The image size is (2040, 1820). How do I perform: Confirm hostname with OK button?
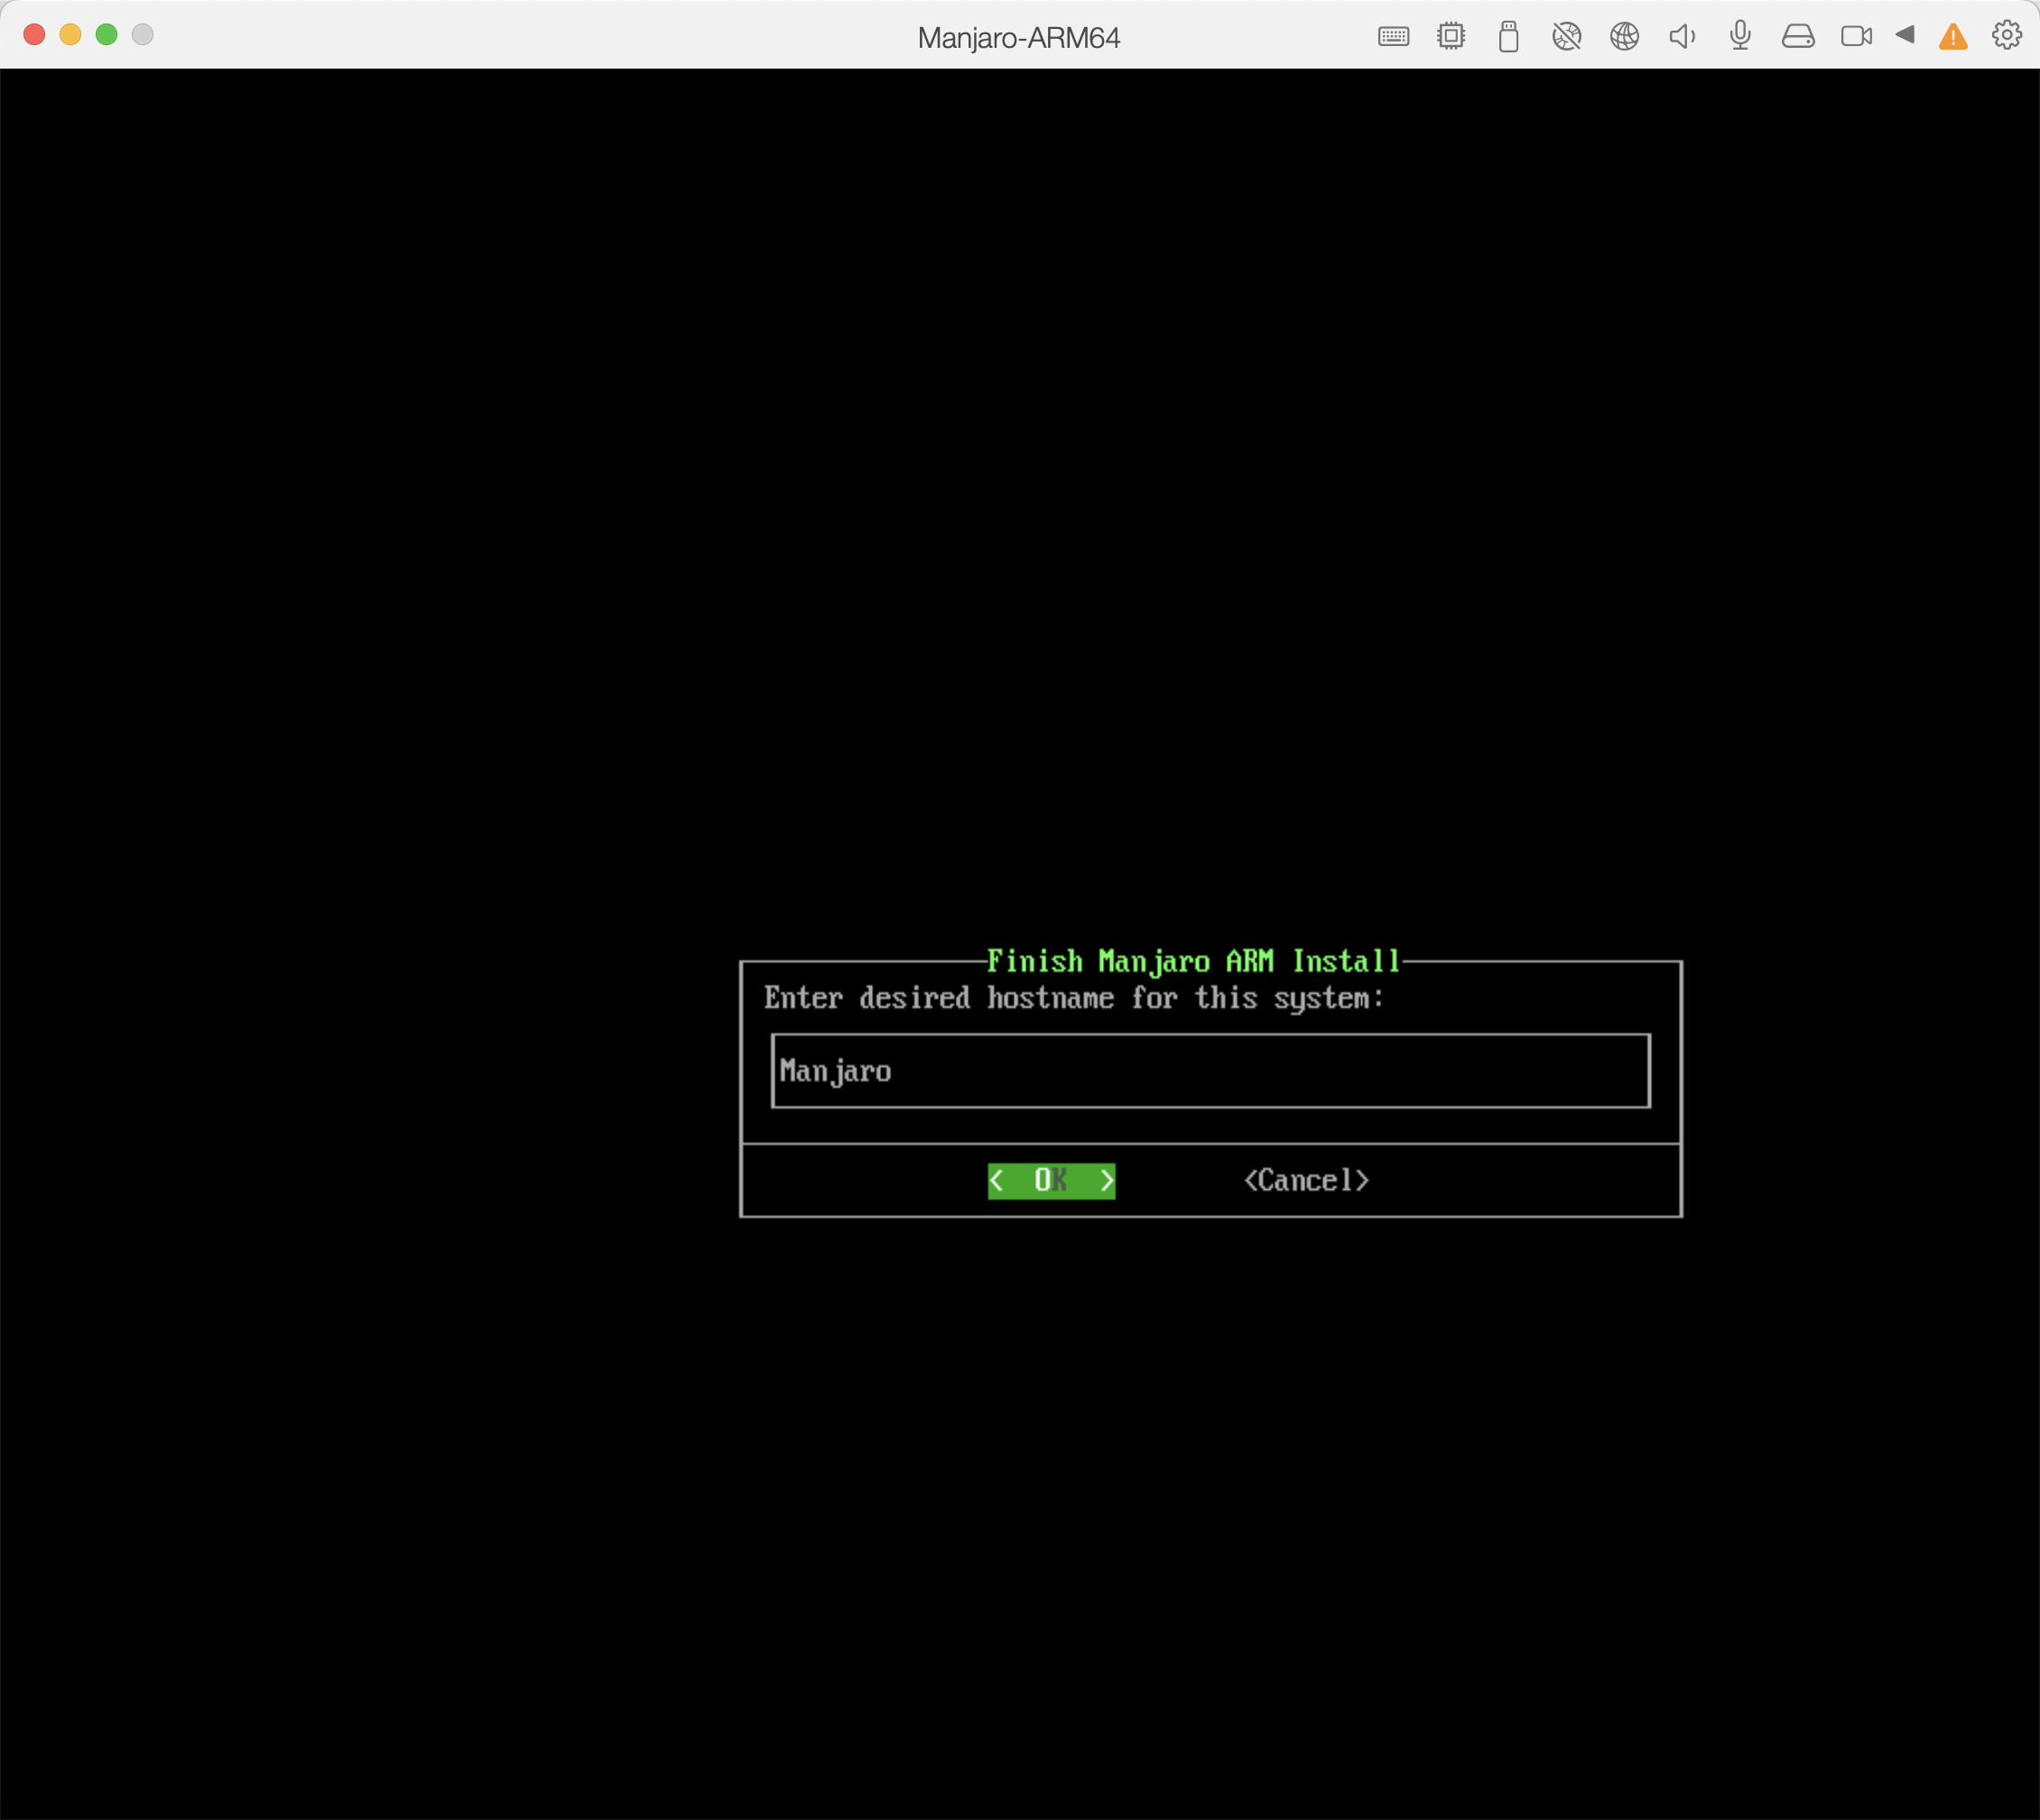[1051, 1181]
